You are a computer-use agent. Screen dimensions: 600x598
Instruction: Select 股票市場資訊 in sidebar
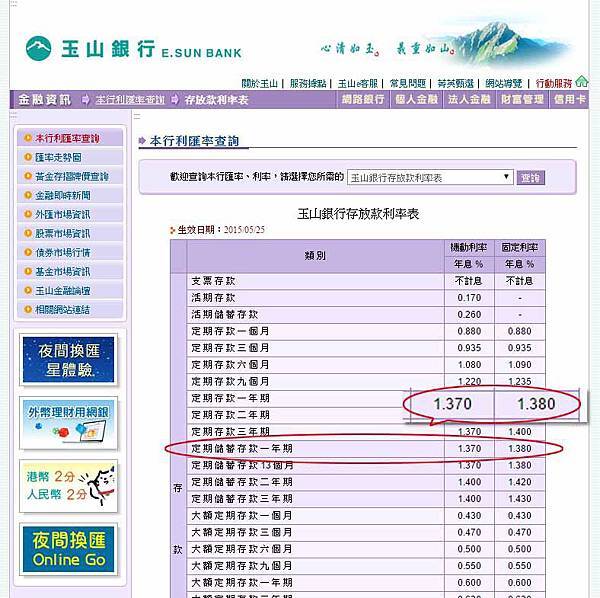pos(70,233)
